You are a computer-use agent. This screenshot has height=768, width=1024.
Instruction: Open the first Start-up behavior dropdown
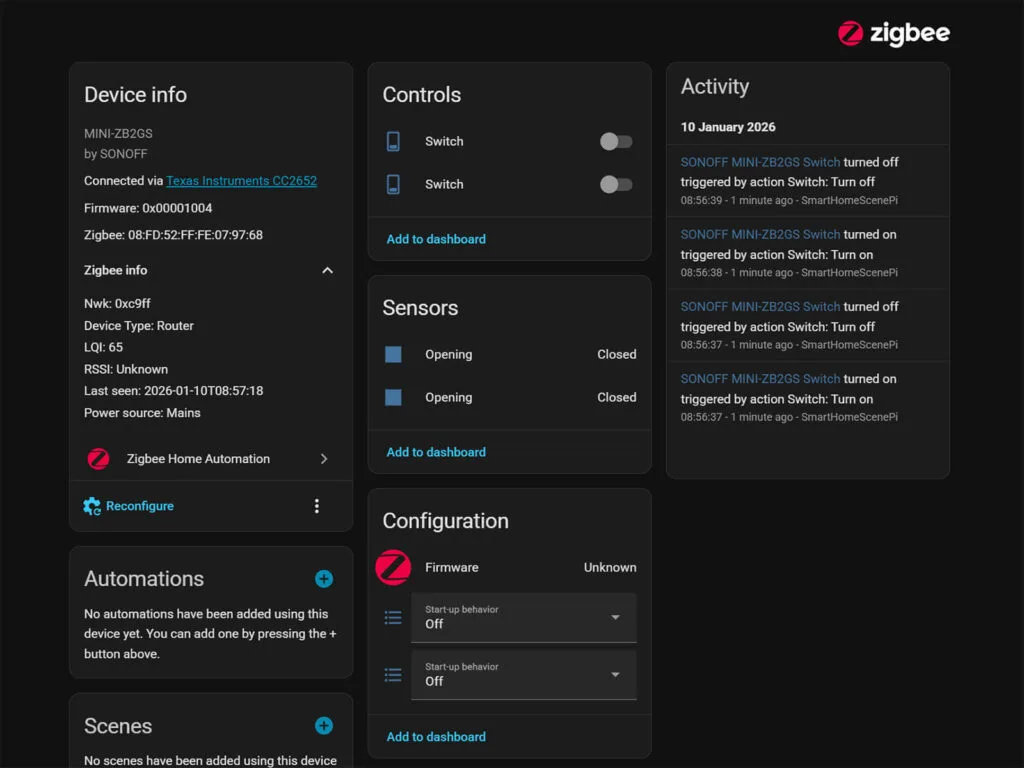(x=524, y=618)
